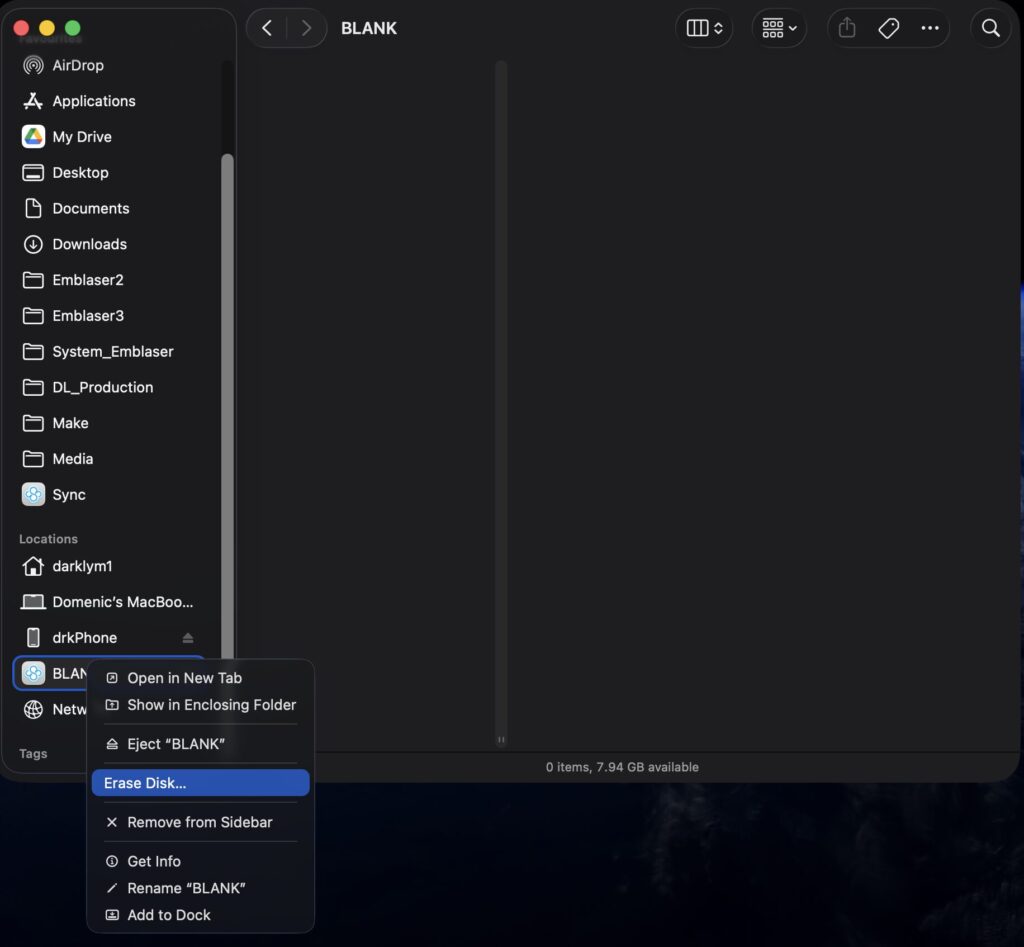Click the More actions ellipsis icon
Image resolution: width=1024 pixels, height=947 pixels.
930,29
